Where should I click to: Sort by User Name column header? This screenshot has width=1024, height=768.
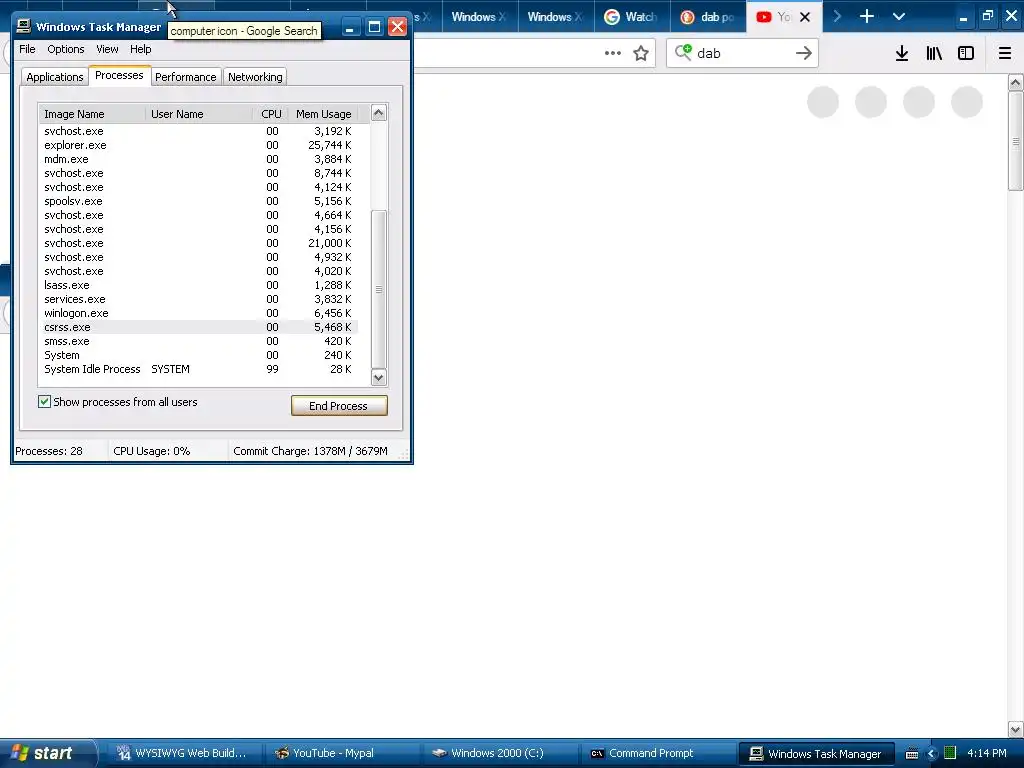point(199,114)
